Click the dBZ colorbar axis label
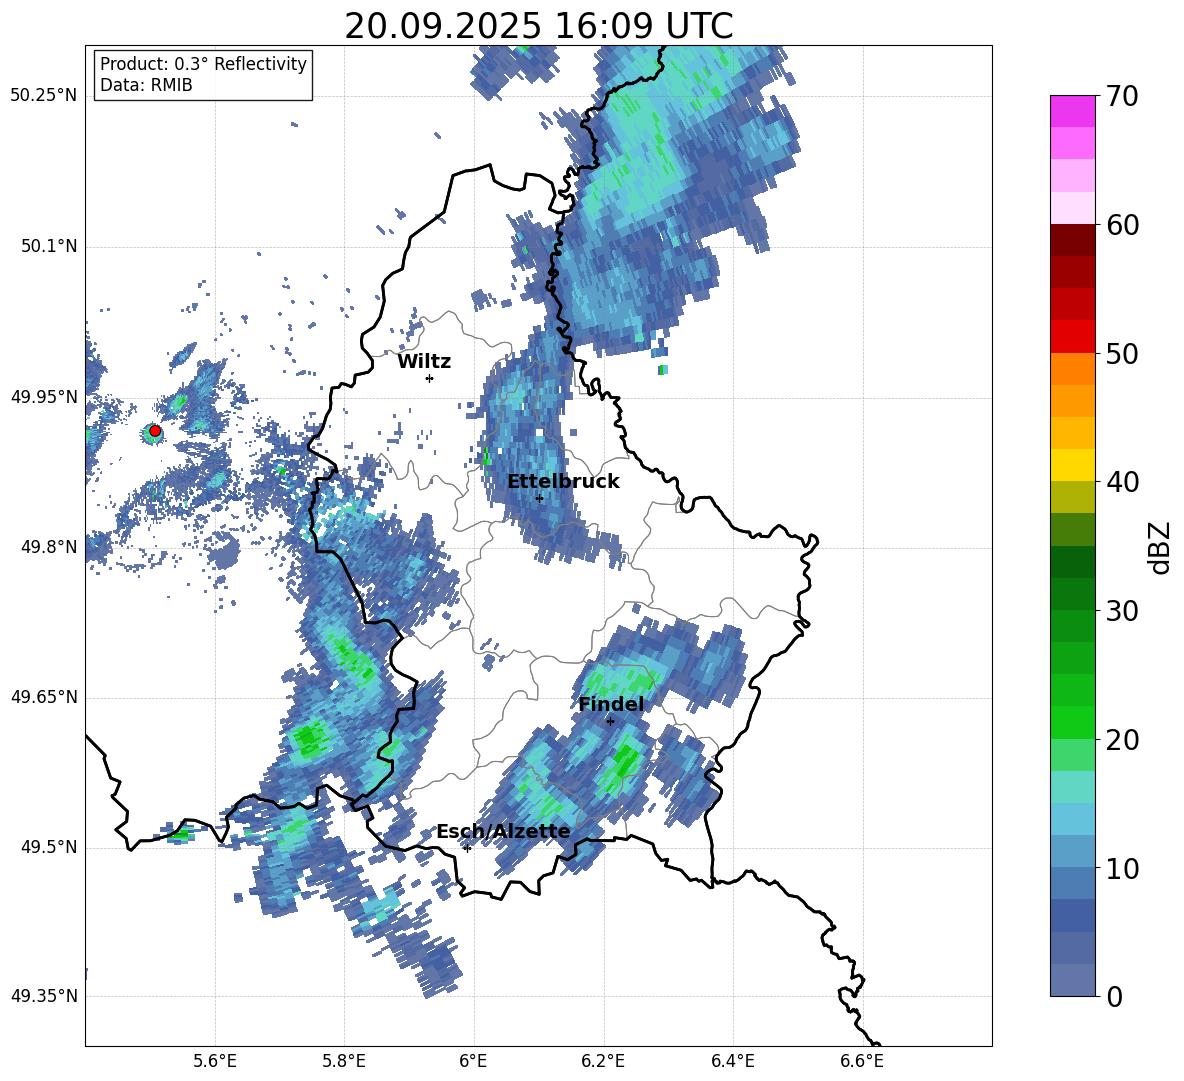 click(1161, 547)
